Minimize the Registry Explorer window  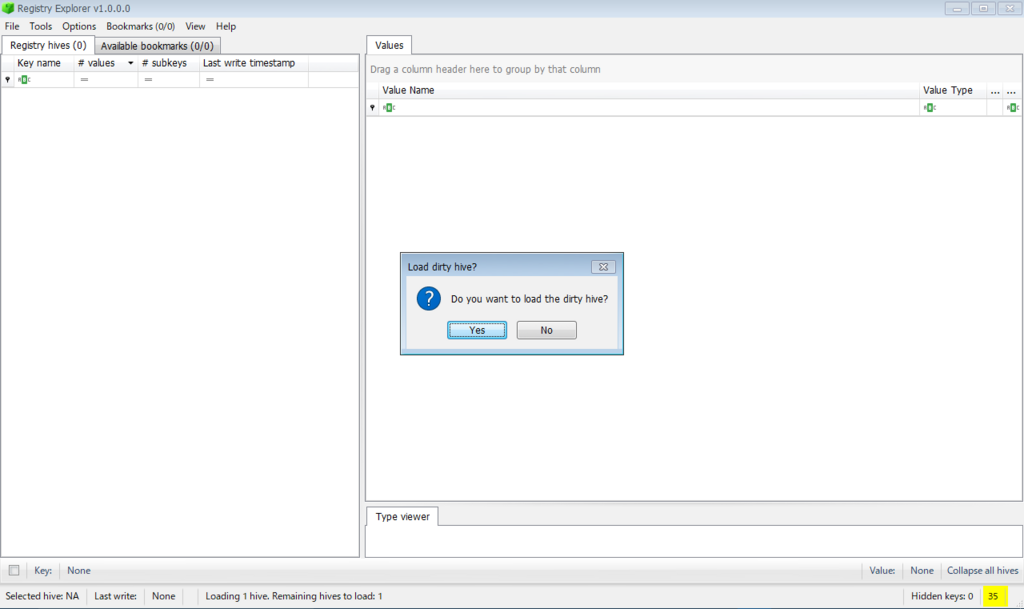coord(957,8)
